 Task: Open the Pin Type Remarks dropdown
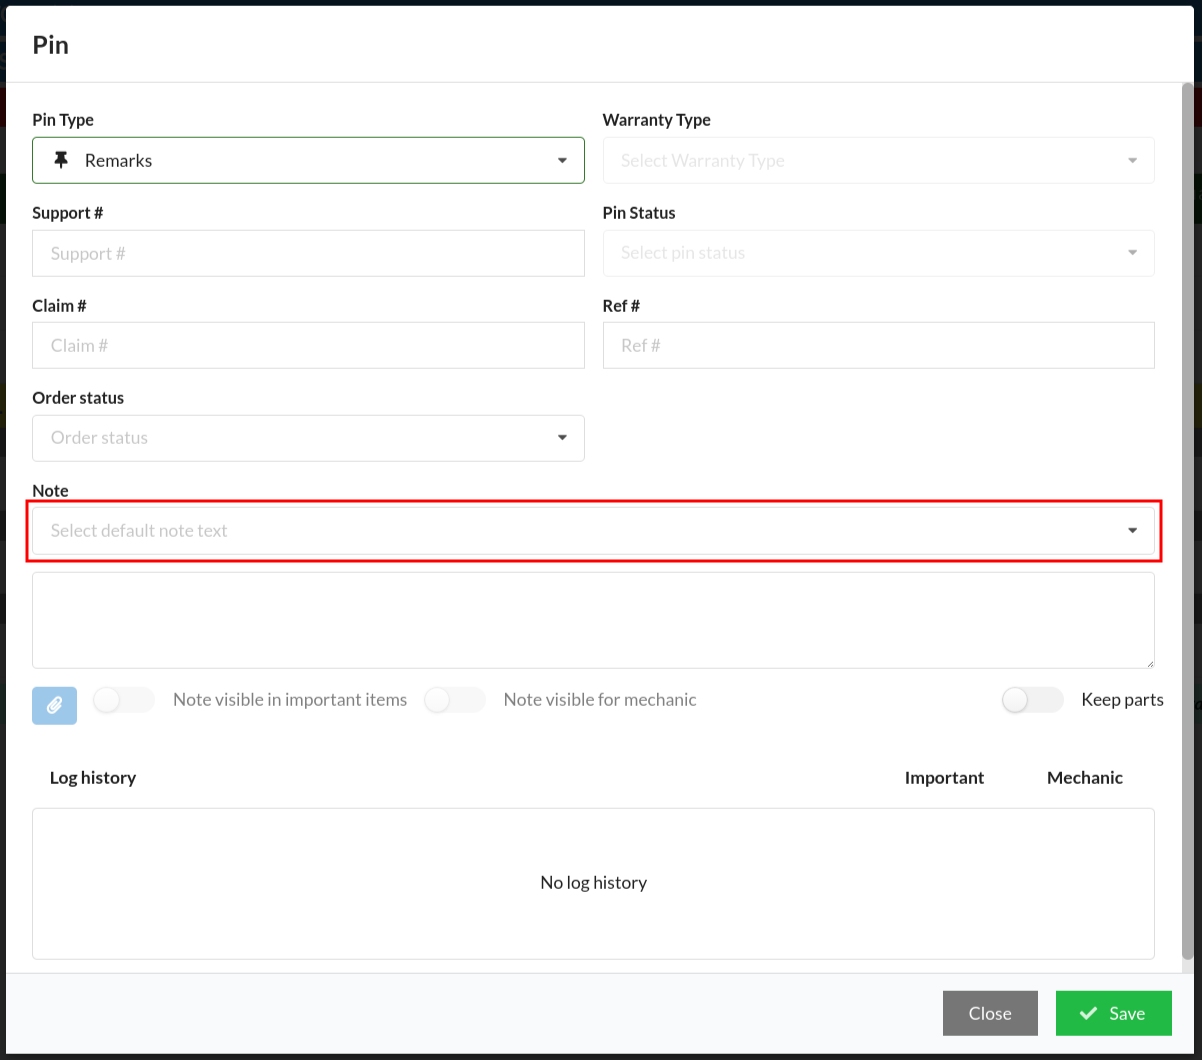pyautogui.click(x=308, y=160)
